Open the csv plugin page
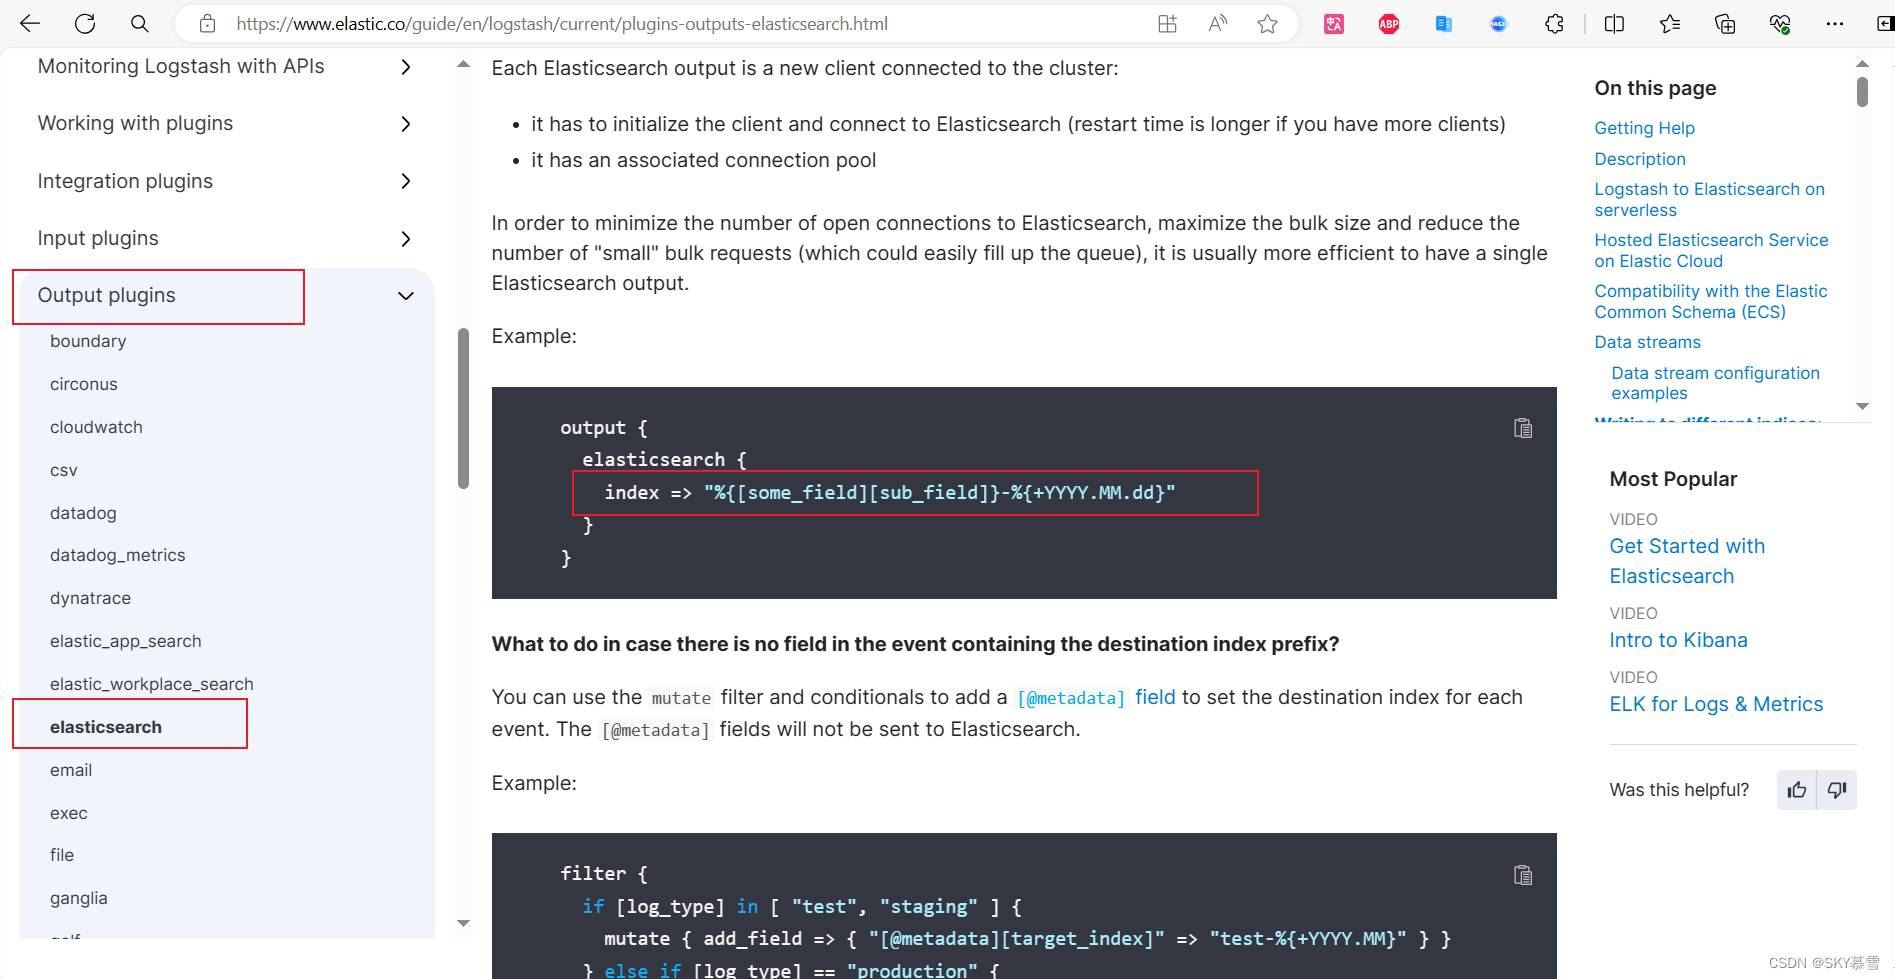This screenshot has height=979, width=1895. coord(64,470)
